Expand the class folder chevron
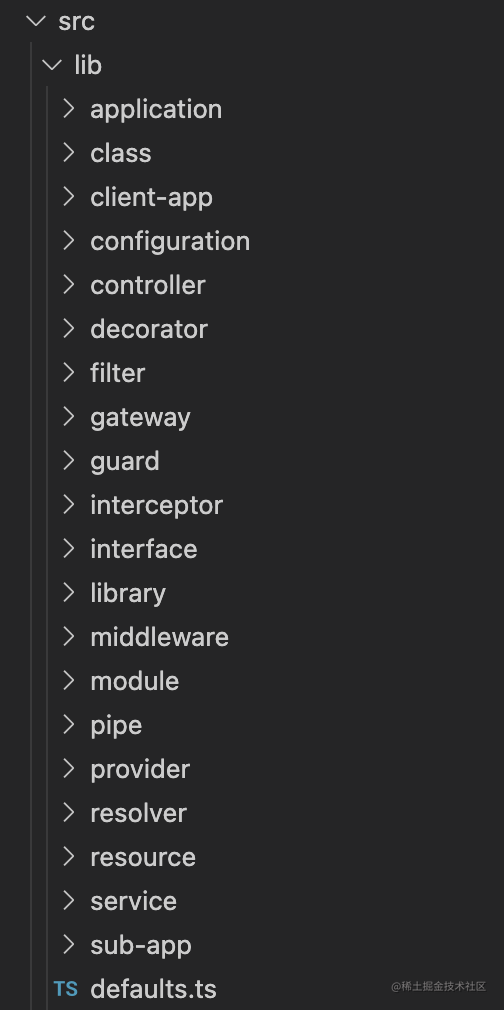 coord(69,153)
